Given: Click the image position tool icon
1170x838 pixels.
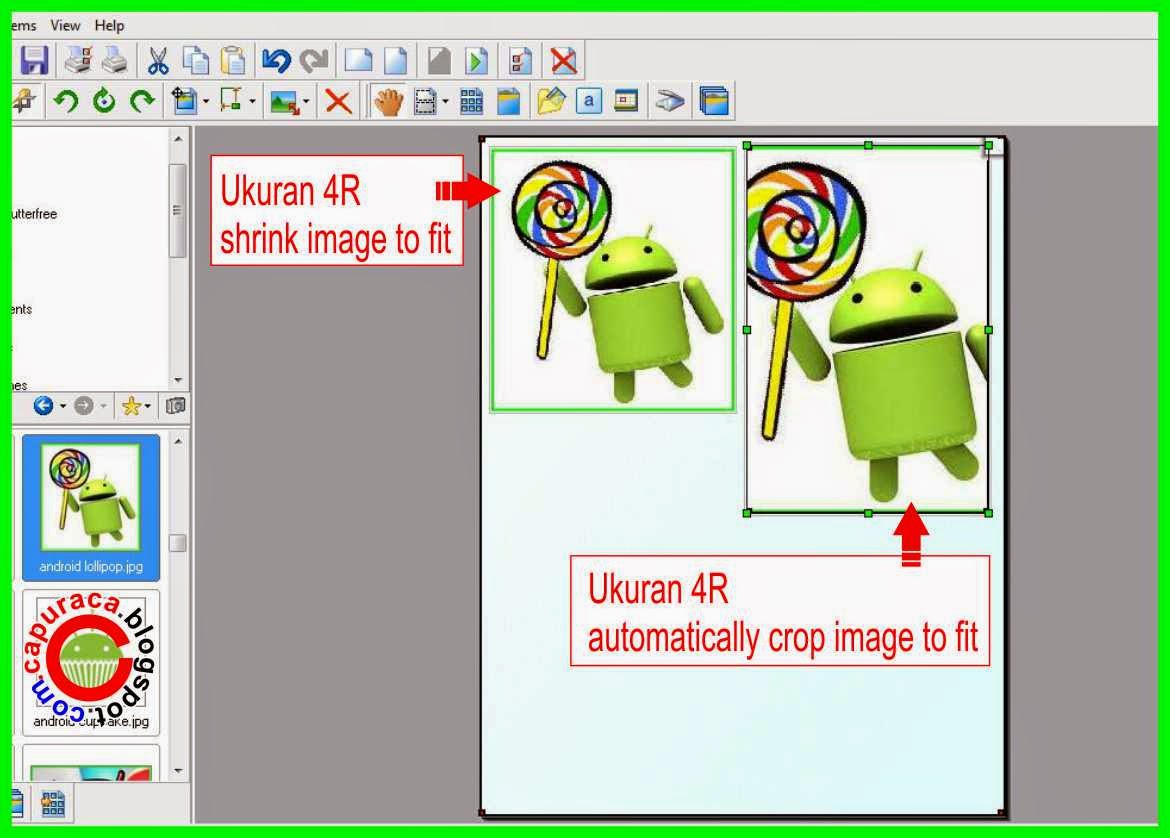Looking at the screenshot, I should coord(184,100).
